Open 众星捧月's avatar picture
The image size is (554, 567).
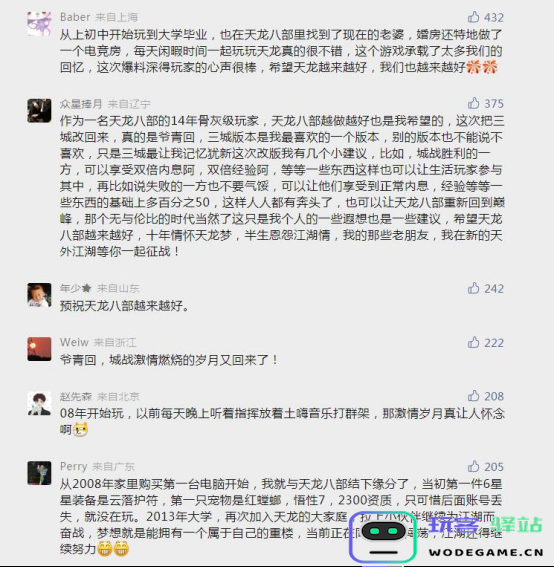click(x=39, y=110)
